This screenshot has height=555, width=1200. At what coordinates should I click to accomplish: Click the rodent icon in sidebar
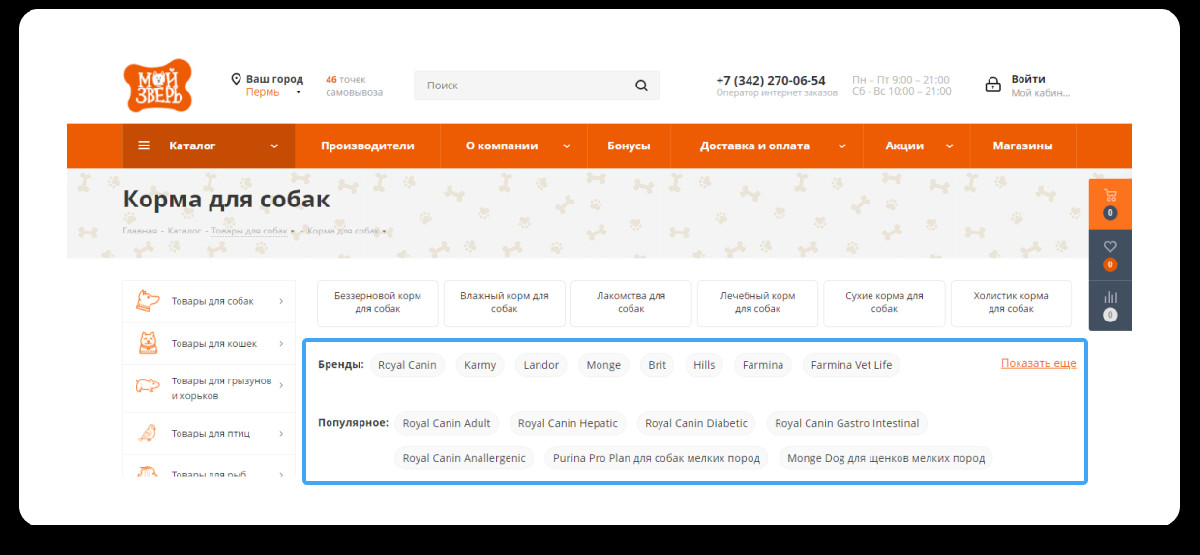[x=147, y=386]
